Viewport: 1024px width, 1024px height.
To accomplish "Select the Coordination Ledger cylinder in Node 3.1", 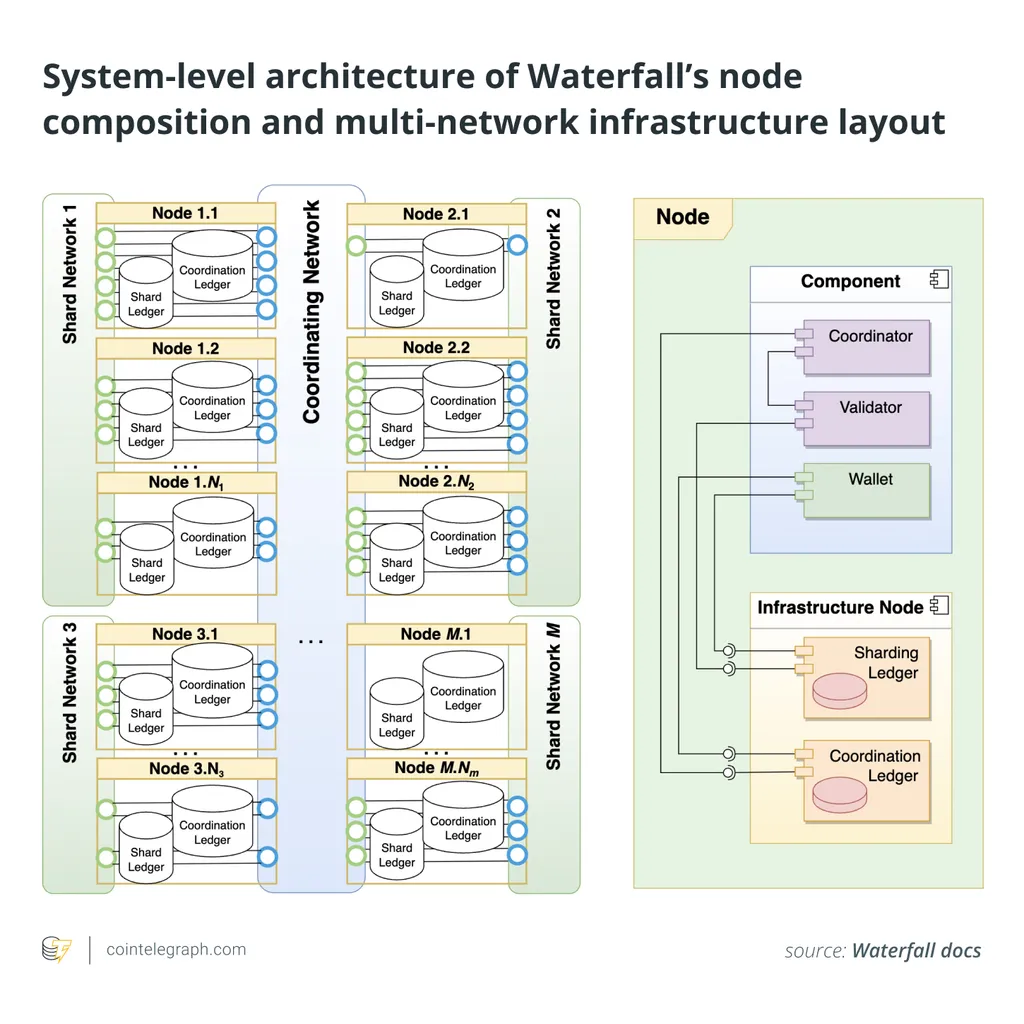I will click(212, 681).
